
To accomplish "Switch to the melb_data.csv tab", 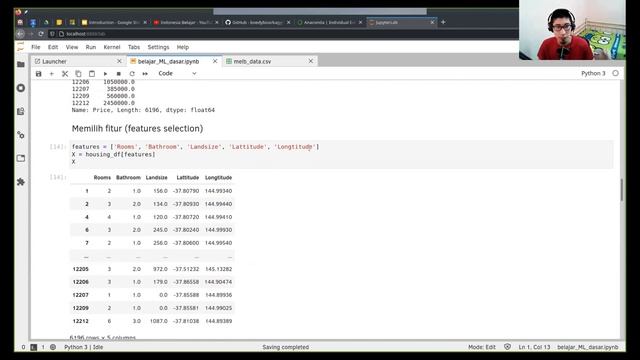I will (x=270, y=61).
